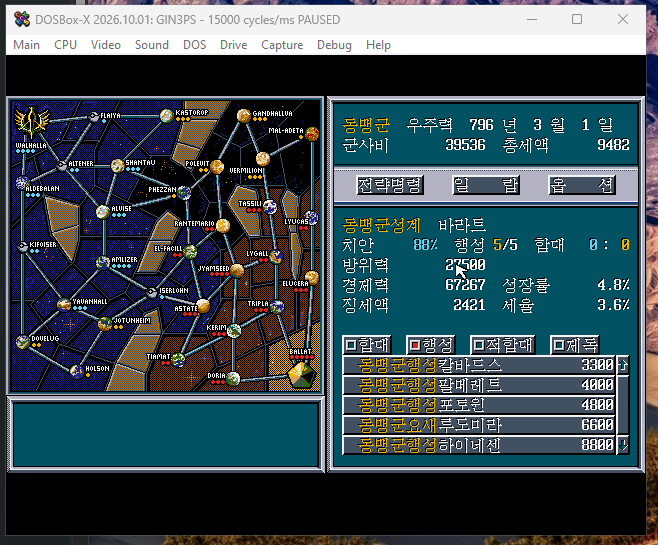Select the 포토원 planet row
The width and height of the screenshot is (658, 545).
pos(479,405)
